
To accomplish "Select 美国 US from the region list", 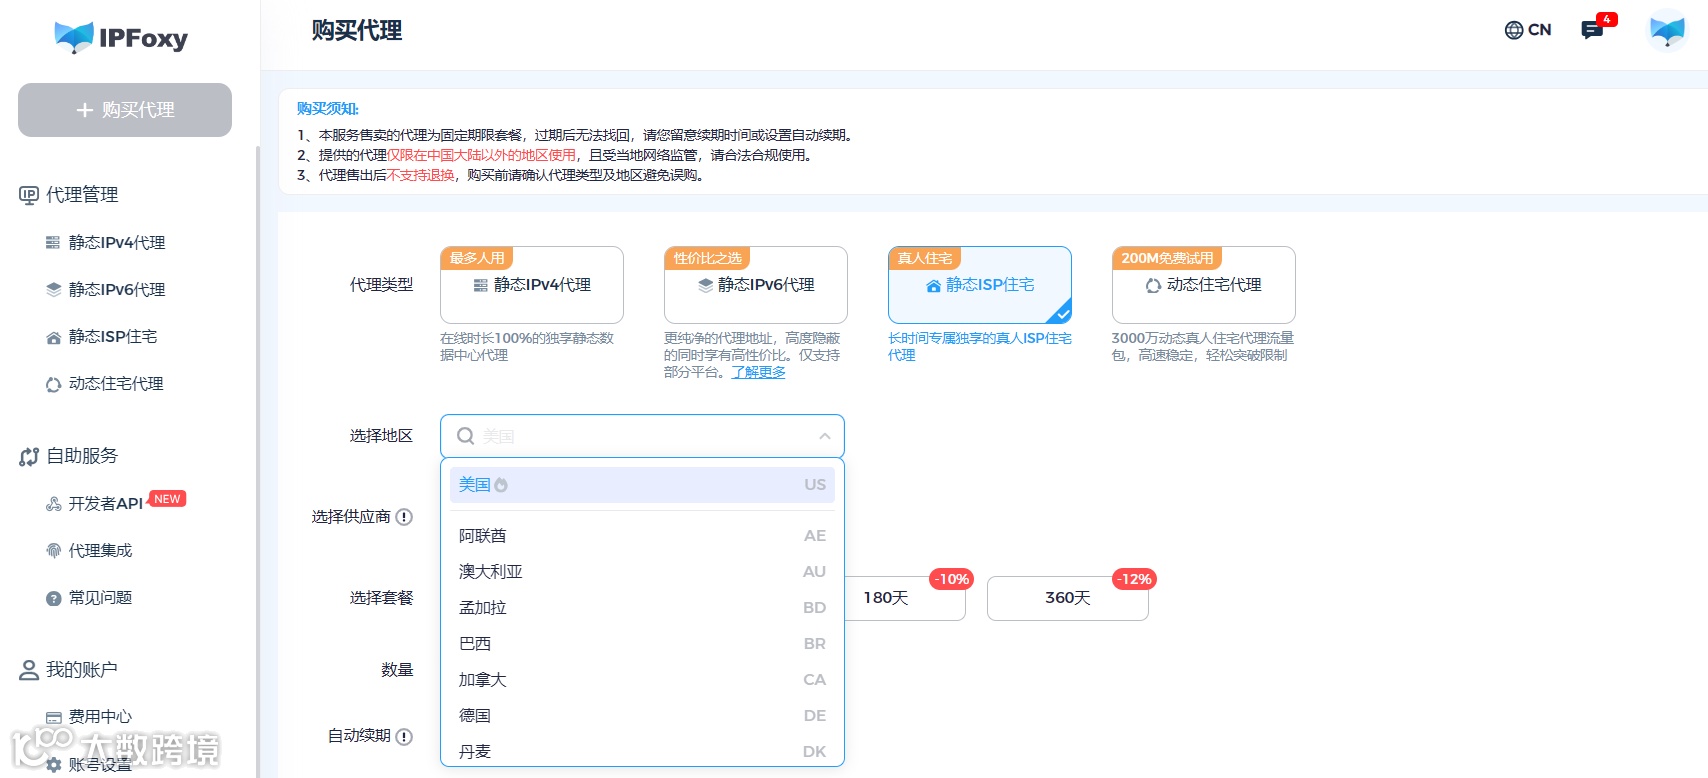I will (642, 485).
